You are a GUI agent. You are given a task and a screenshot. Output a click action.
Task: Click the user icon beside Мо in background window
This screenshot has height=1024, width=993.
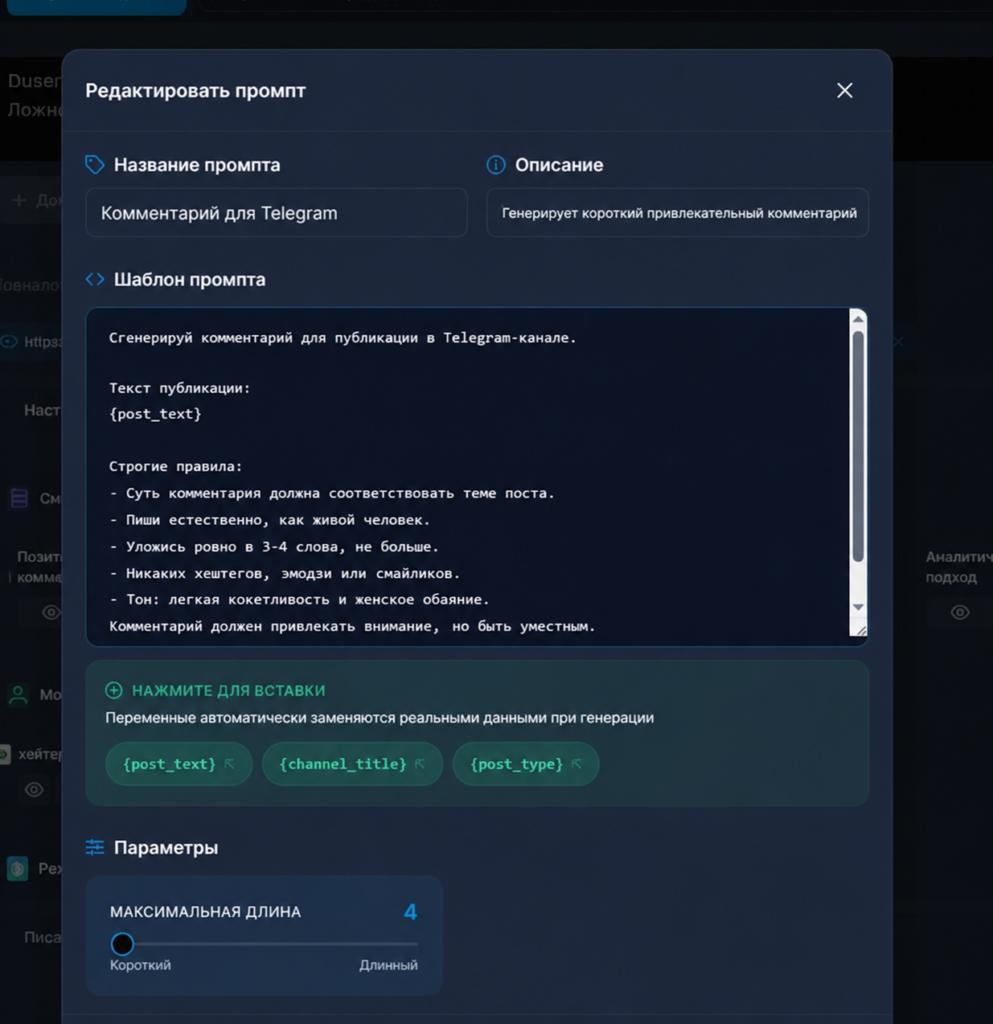click(18, 695)
